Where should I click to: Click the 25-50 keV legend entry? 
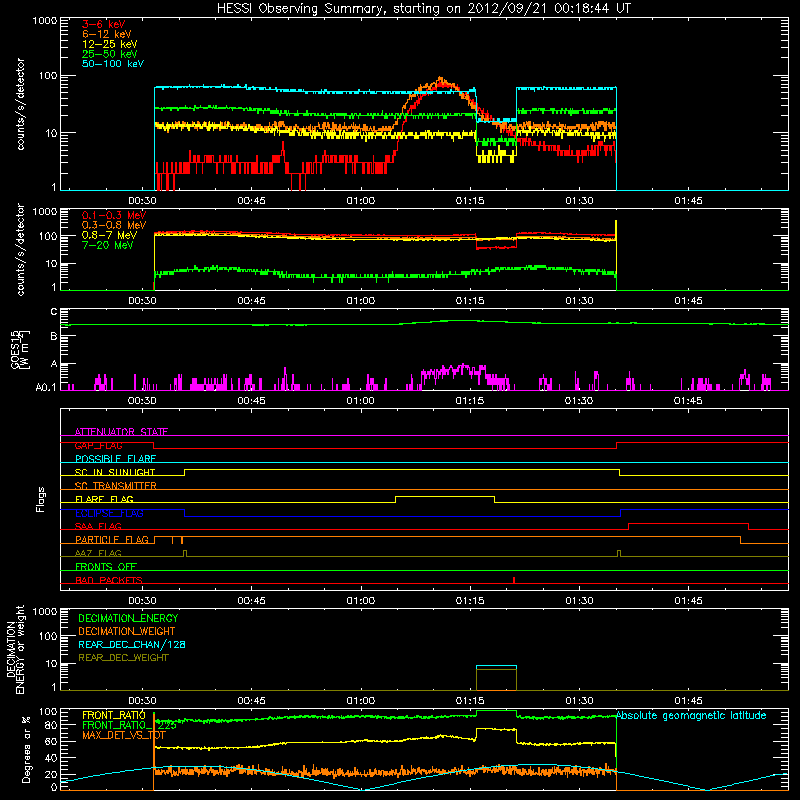point(110,54)
